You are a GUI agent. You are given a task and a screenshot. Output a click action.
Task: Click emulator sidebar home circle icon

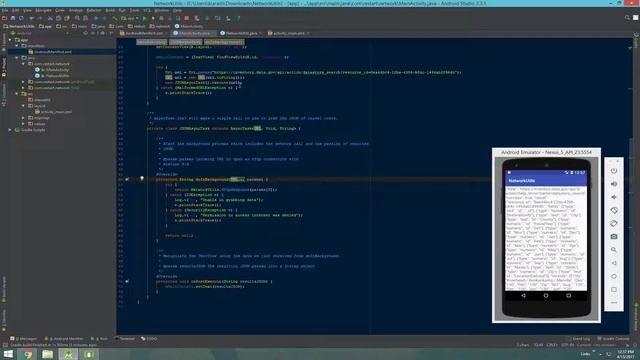(614, 276)
